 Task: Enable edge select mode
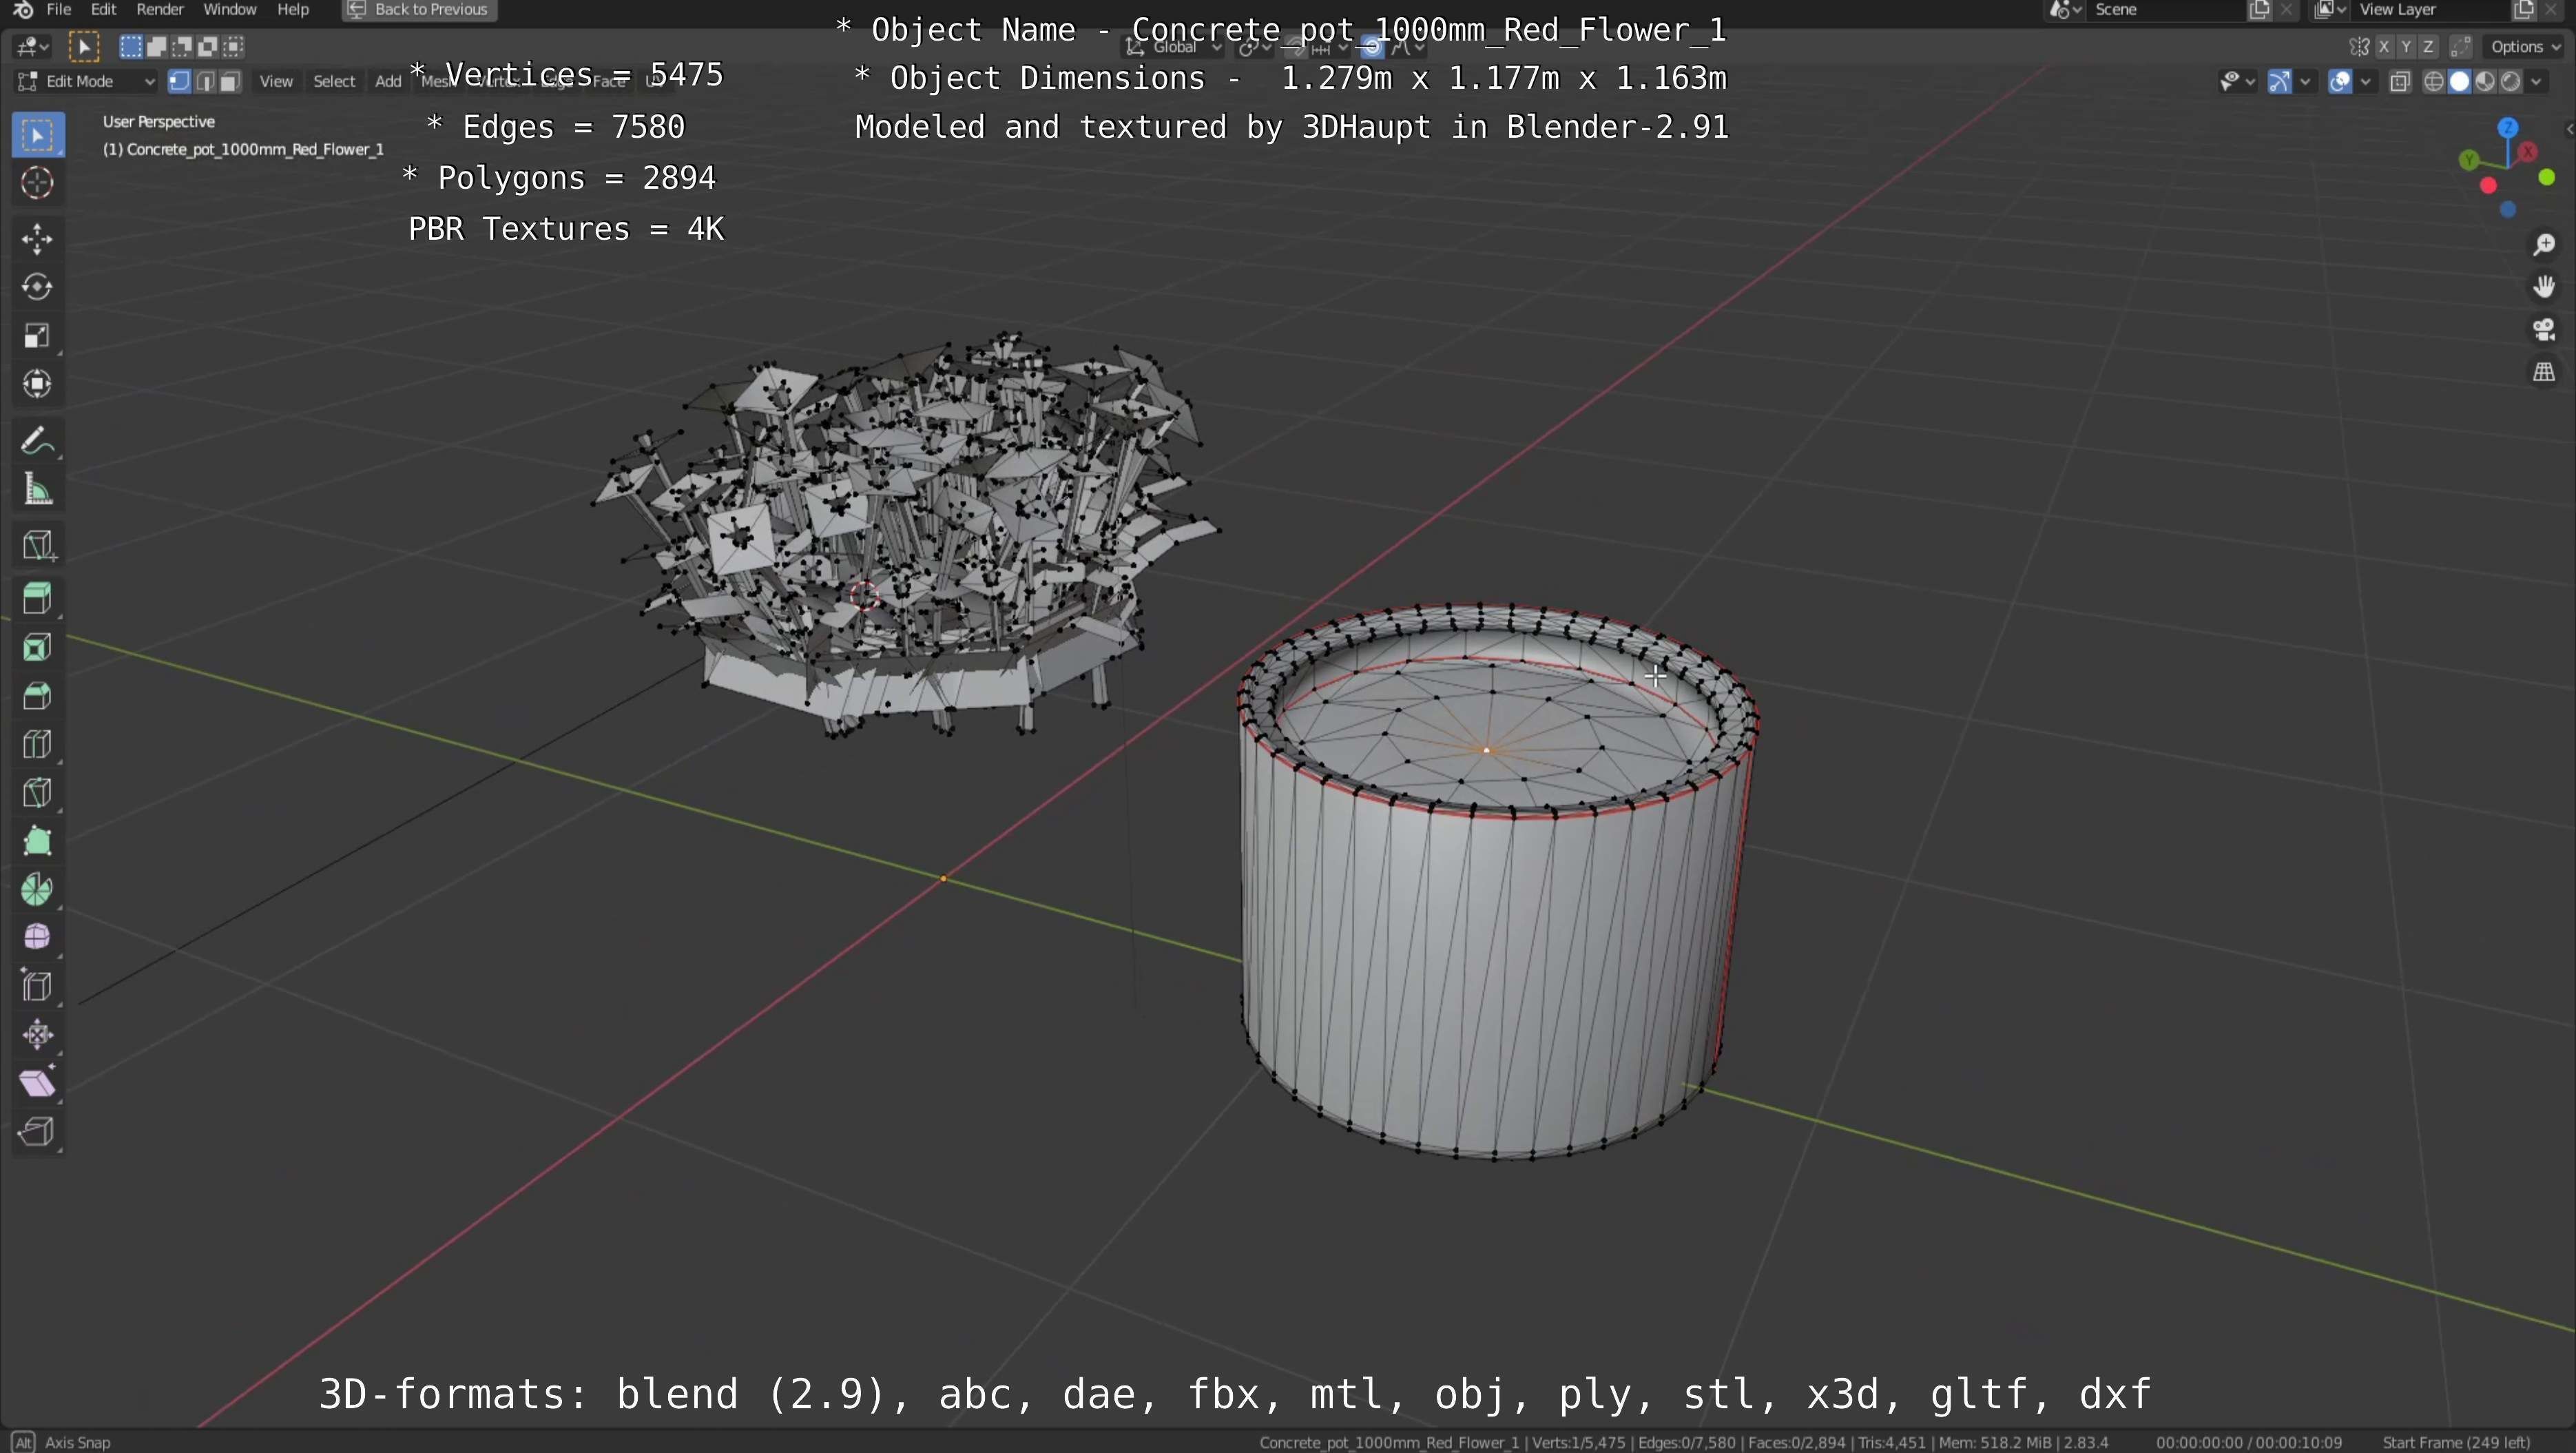(x=205, y=81)
